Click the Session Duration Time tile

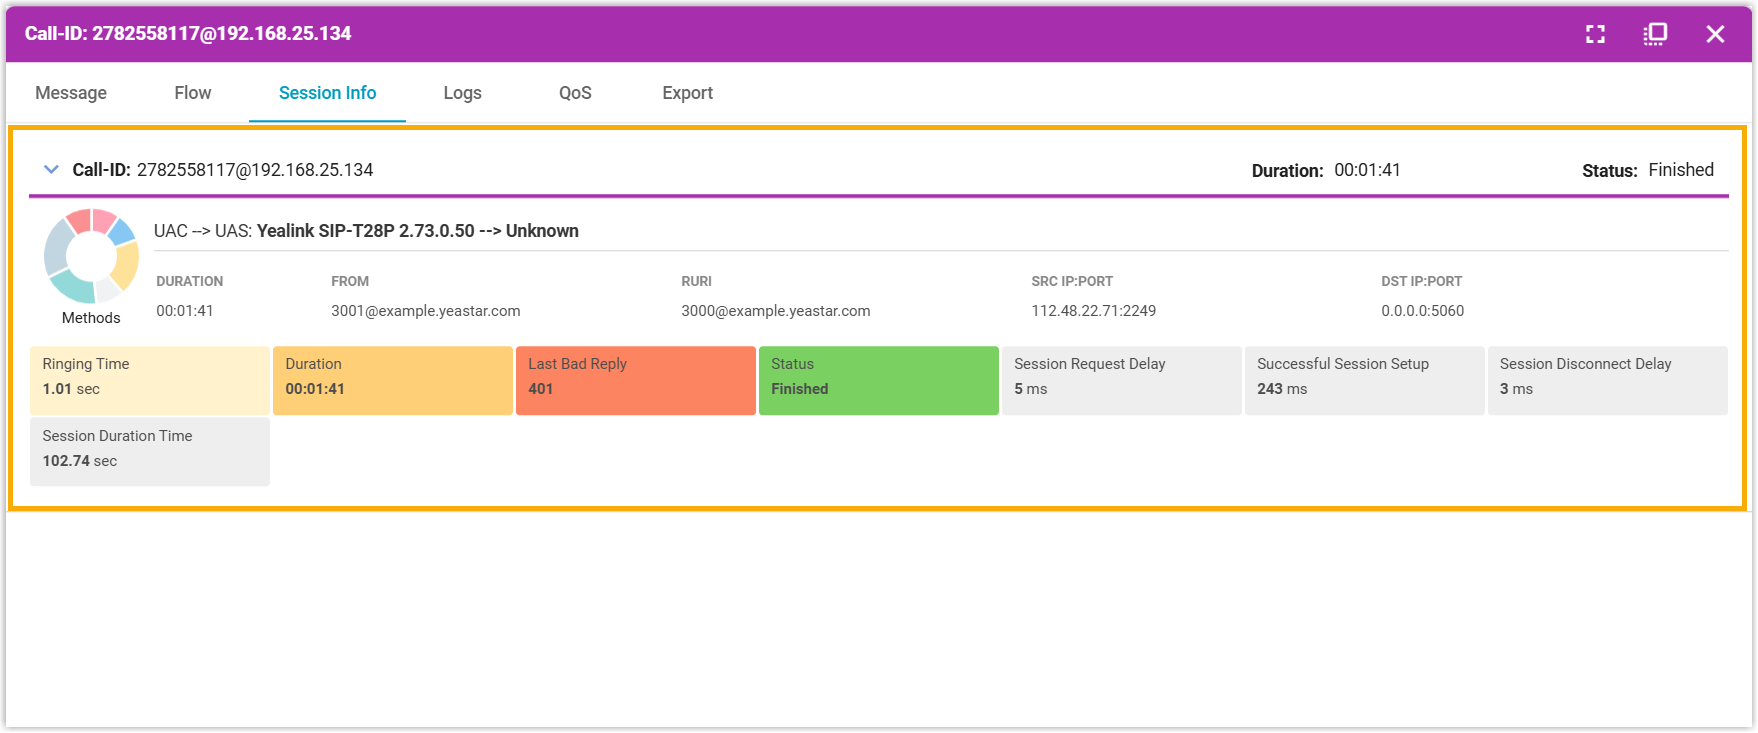150,451
